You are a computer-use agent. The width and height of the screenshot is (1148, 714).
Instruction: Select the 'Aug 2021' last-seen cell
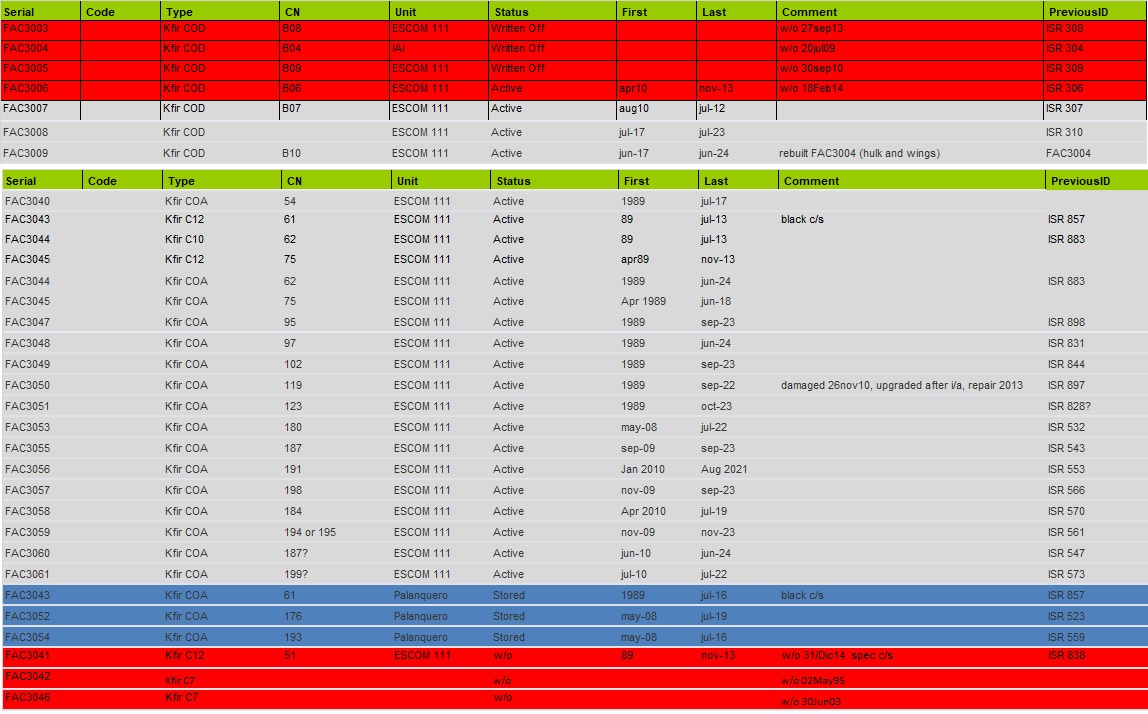click(x=724, y=469)
